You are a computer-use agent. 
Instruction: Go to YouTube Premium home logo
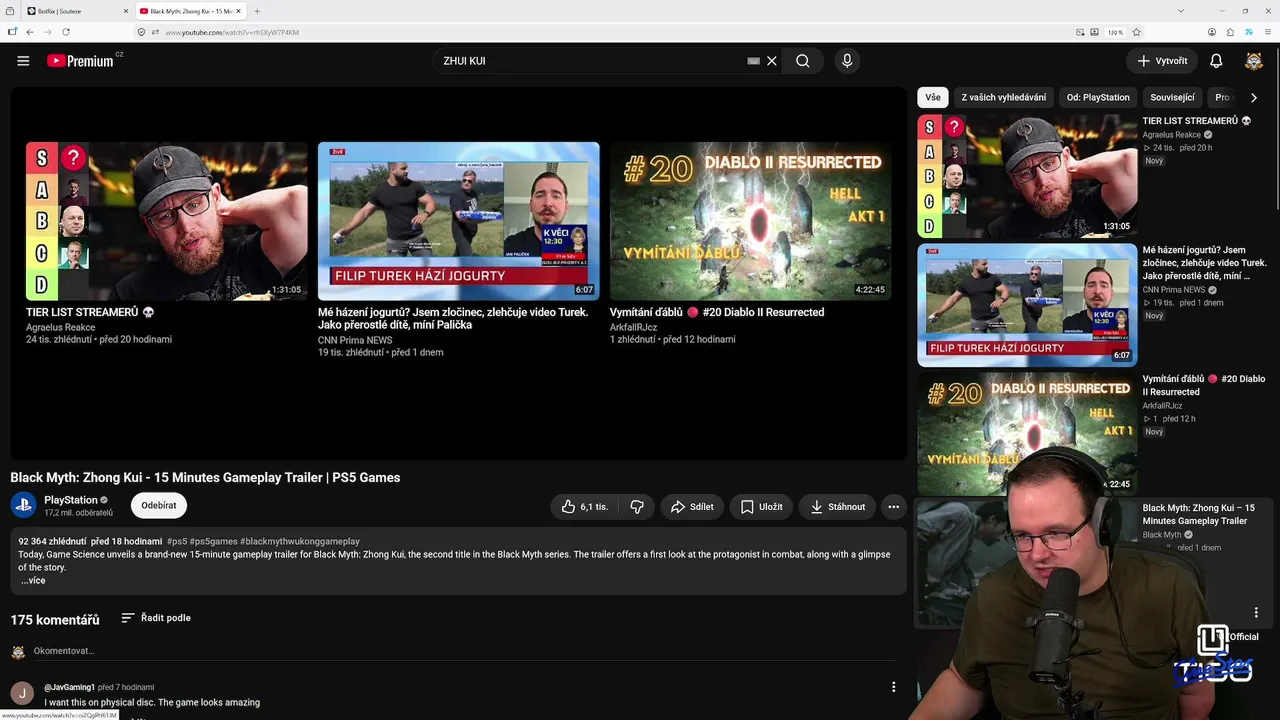(x=80, y=61)
